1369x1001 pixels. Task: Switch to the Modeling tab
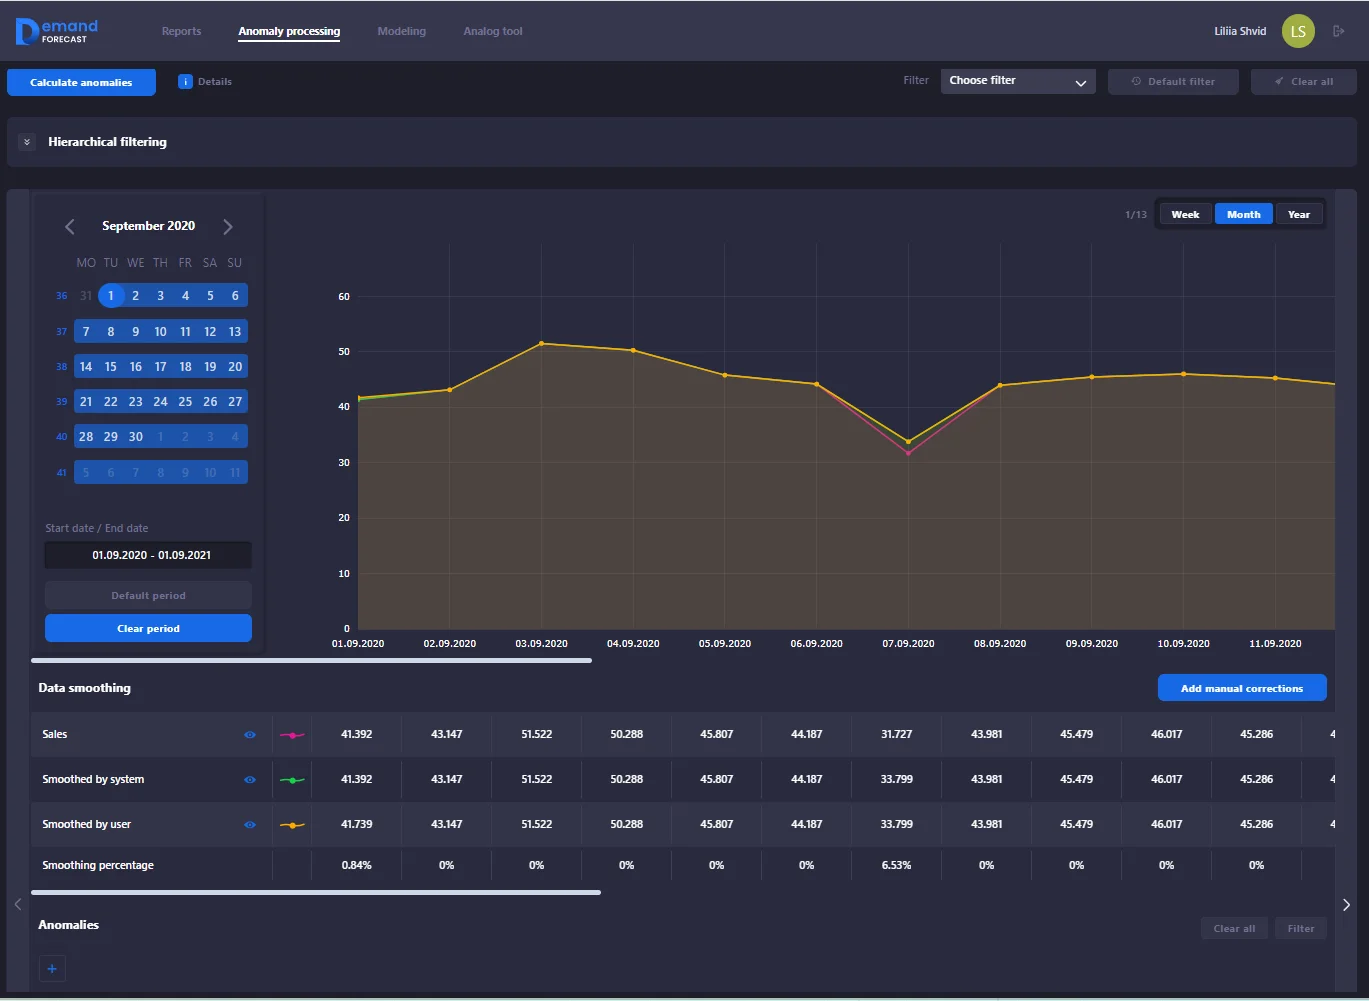401,31
